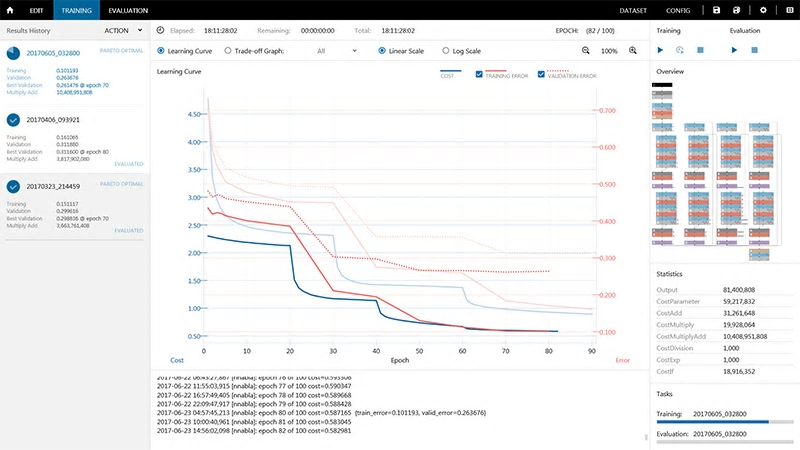
Task: Open the Dataset page
Action: click(633, 10)
